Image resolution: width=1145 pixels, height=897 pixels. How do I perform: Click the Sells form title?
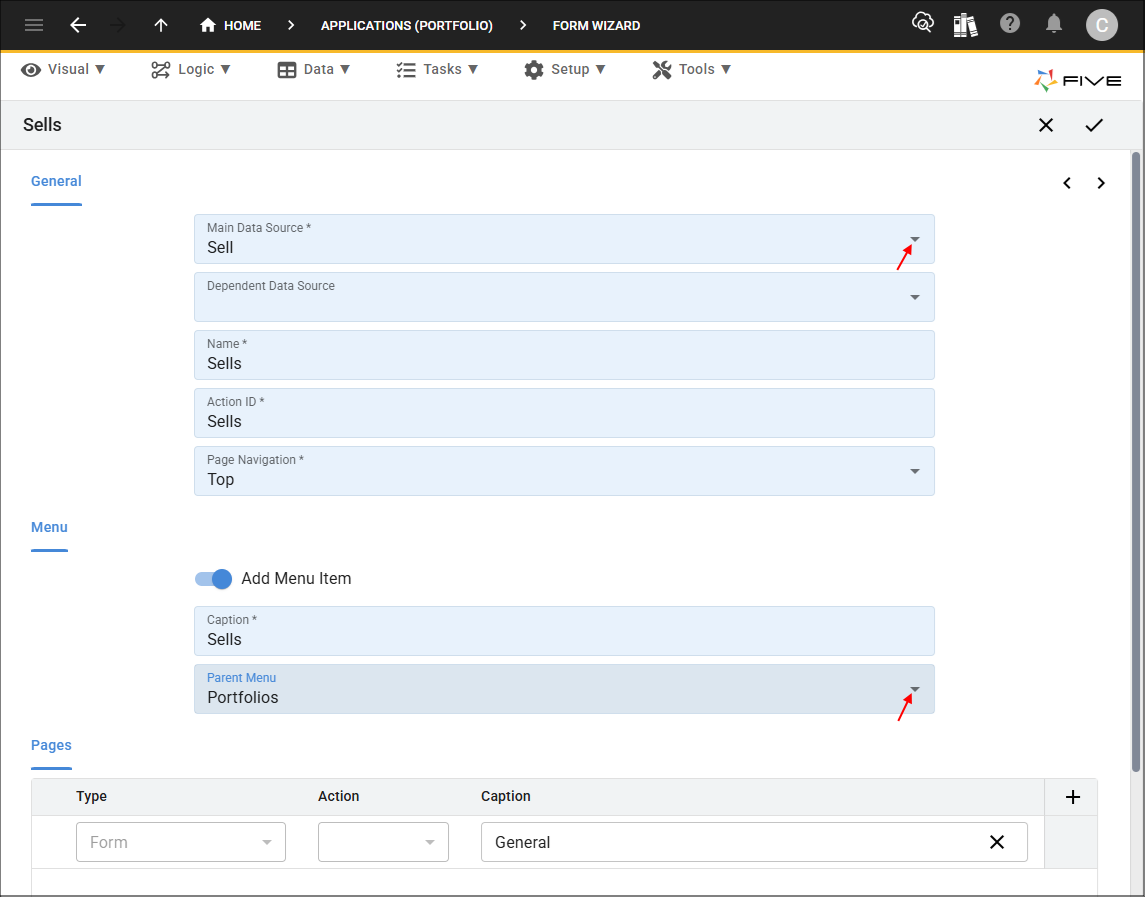[x=42, y=125]
